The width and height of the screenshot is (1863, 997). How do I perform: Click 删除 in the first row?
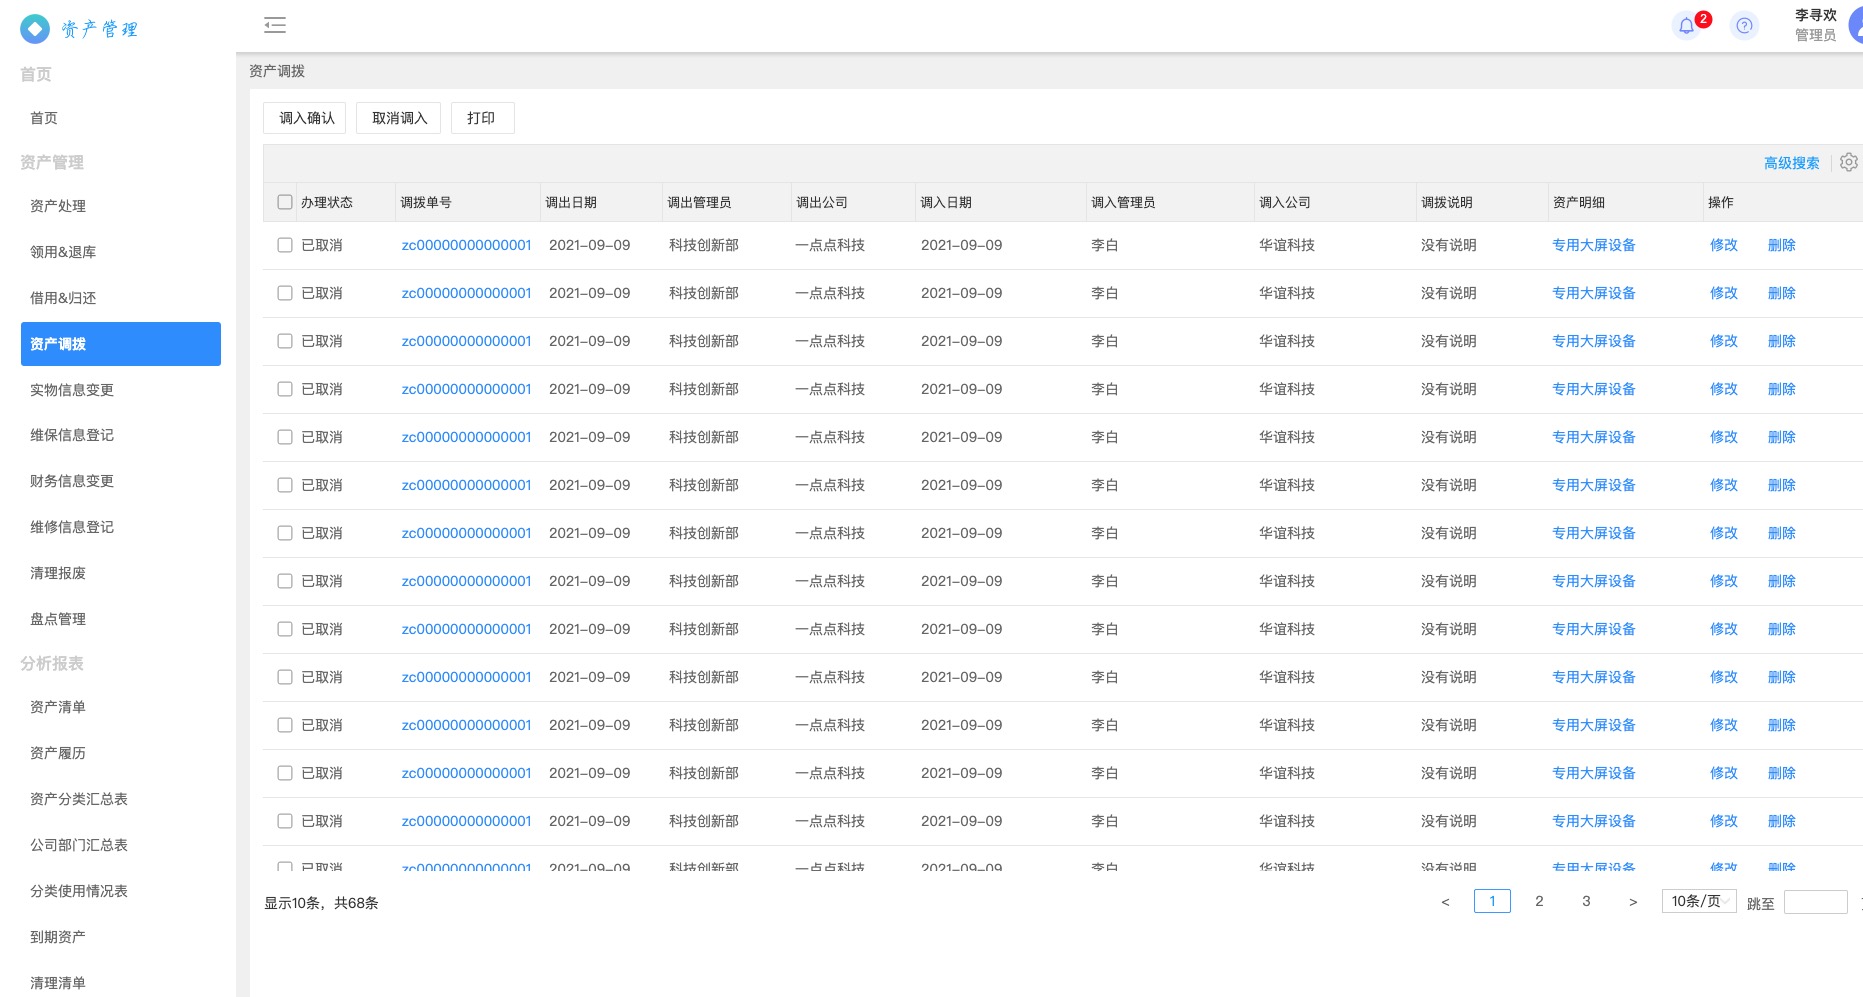1782,245
